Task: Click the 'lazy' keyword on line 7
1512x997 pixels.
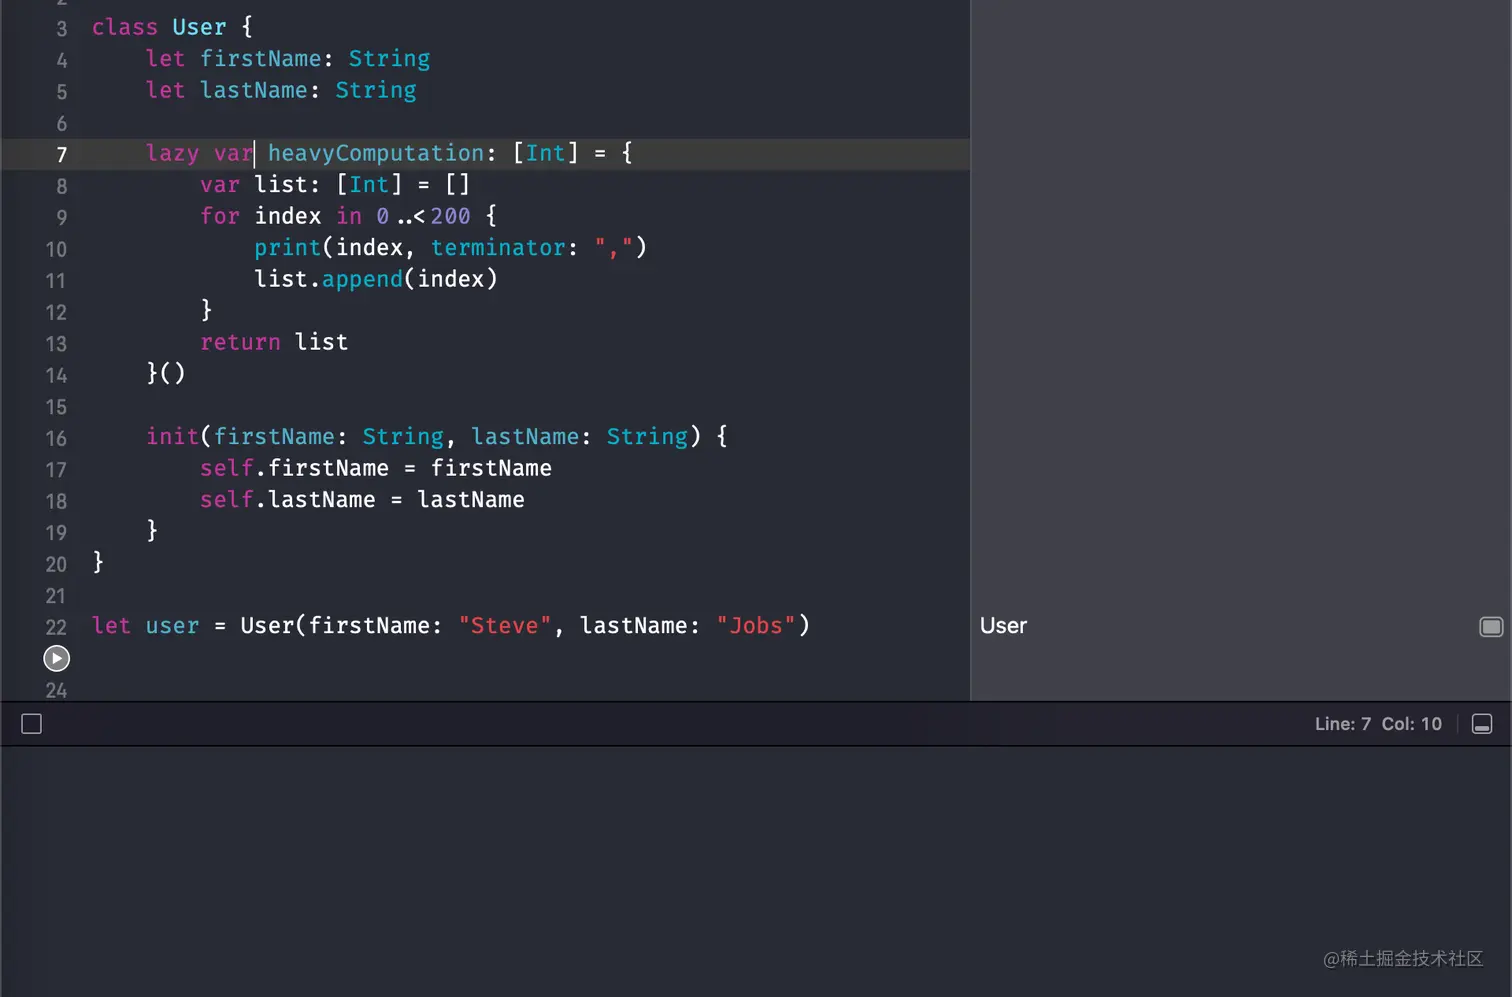Action: (x=172, y=153)
